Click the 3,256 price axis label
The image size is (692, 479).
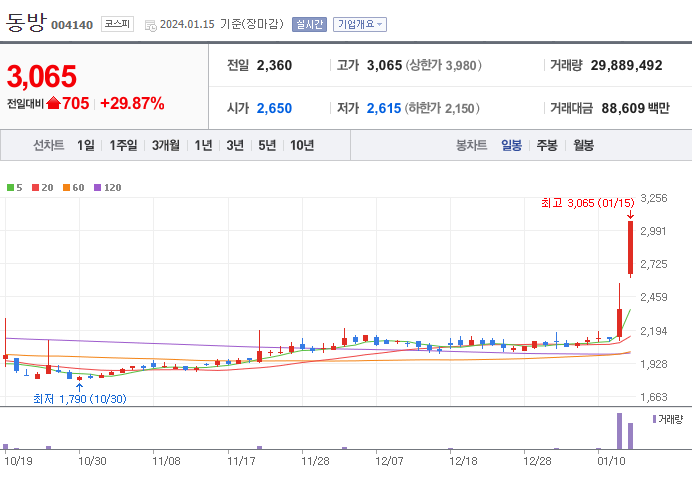point(654,198)
